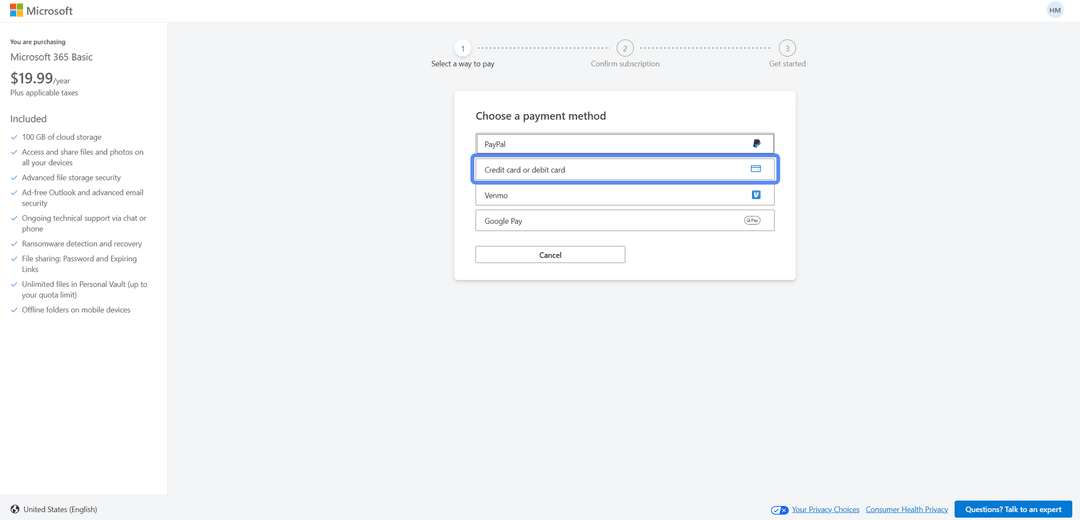Cancel the payment method selection

tap(550, 255)
